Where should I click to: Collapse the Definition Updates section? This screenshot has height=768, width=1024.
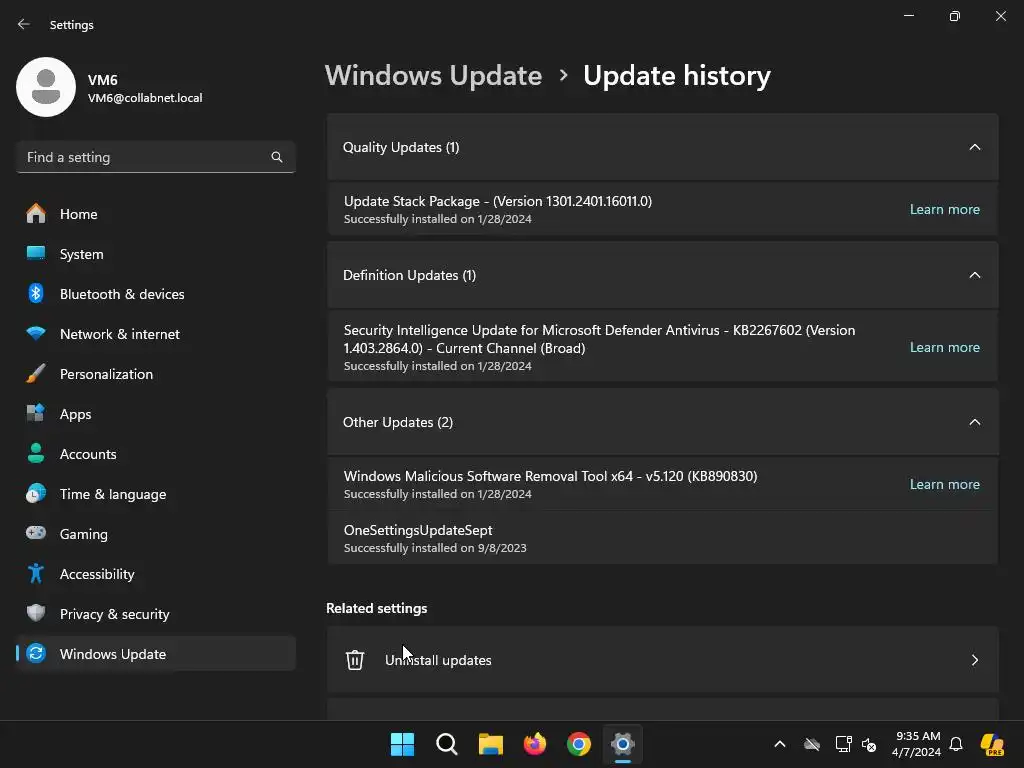974,275
